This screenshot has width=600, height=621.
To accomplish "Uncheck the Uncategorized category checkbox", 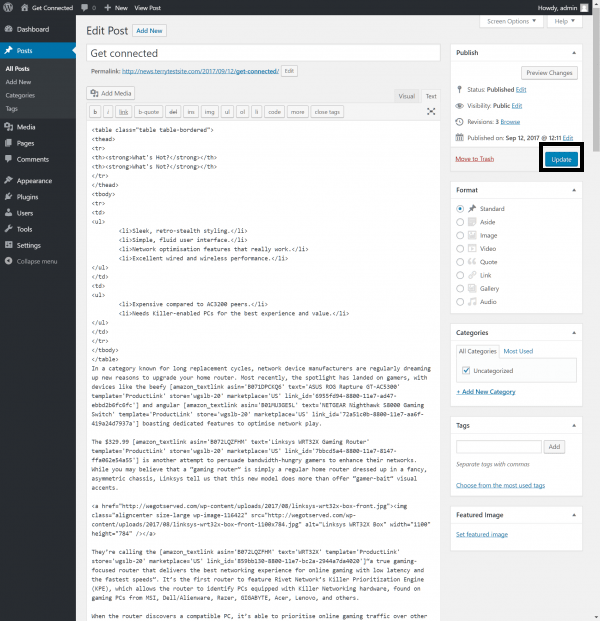I will coord(466,370).
